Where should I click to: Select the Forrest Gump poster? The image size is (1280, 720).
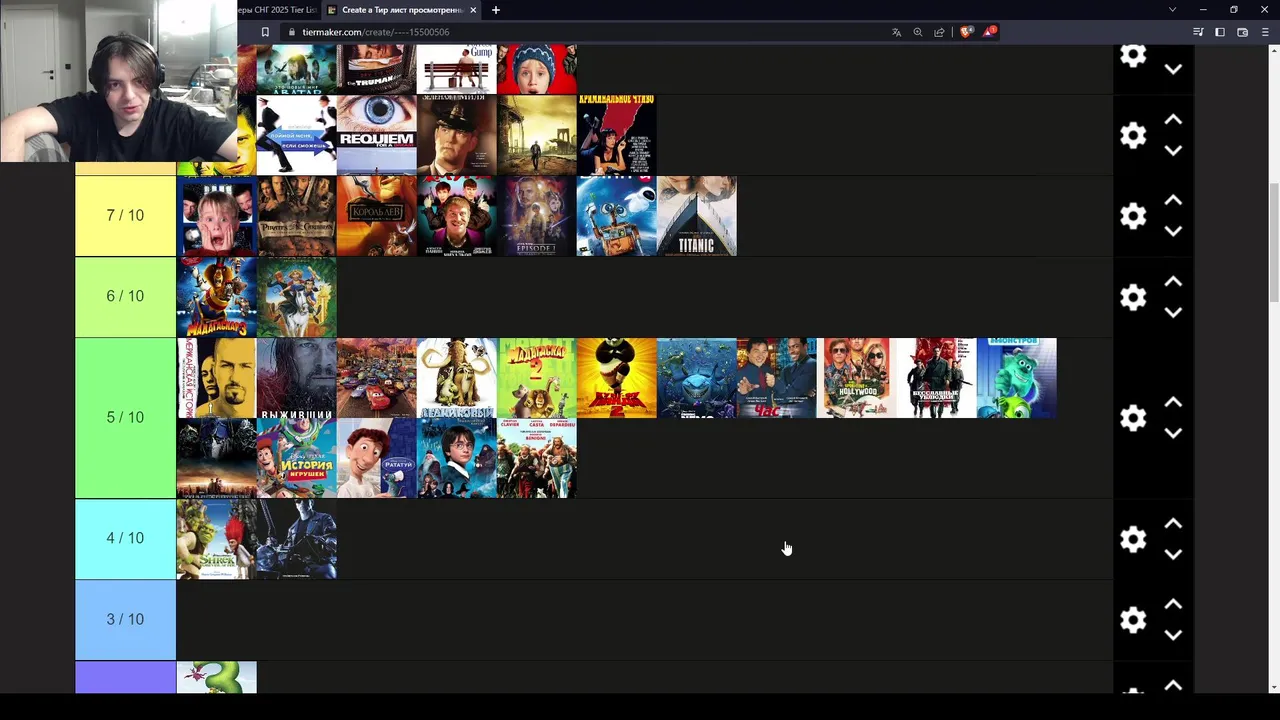coord(457,69)
